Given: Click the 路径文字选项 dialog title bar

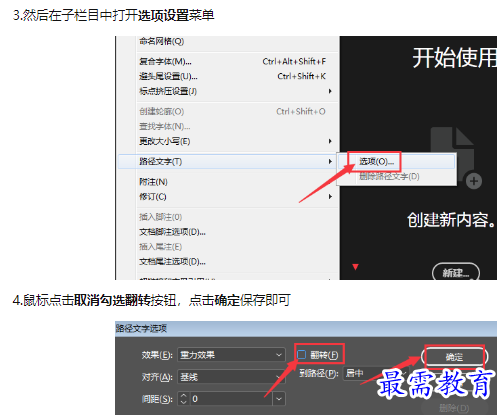Looking at the screenshot, I should click(x=306, y=329).
